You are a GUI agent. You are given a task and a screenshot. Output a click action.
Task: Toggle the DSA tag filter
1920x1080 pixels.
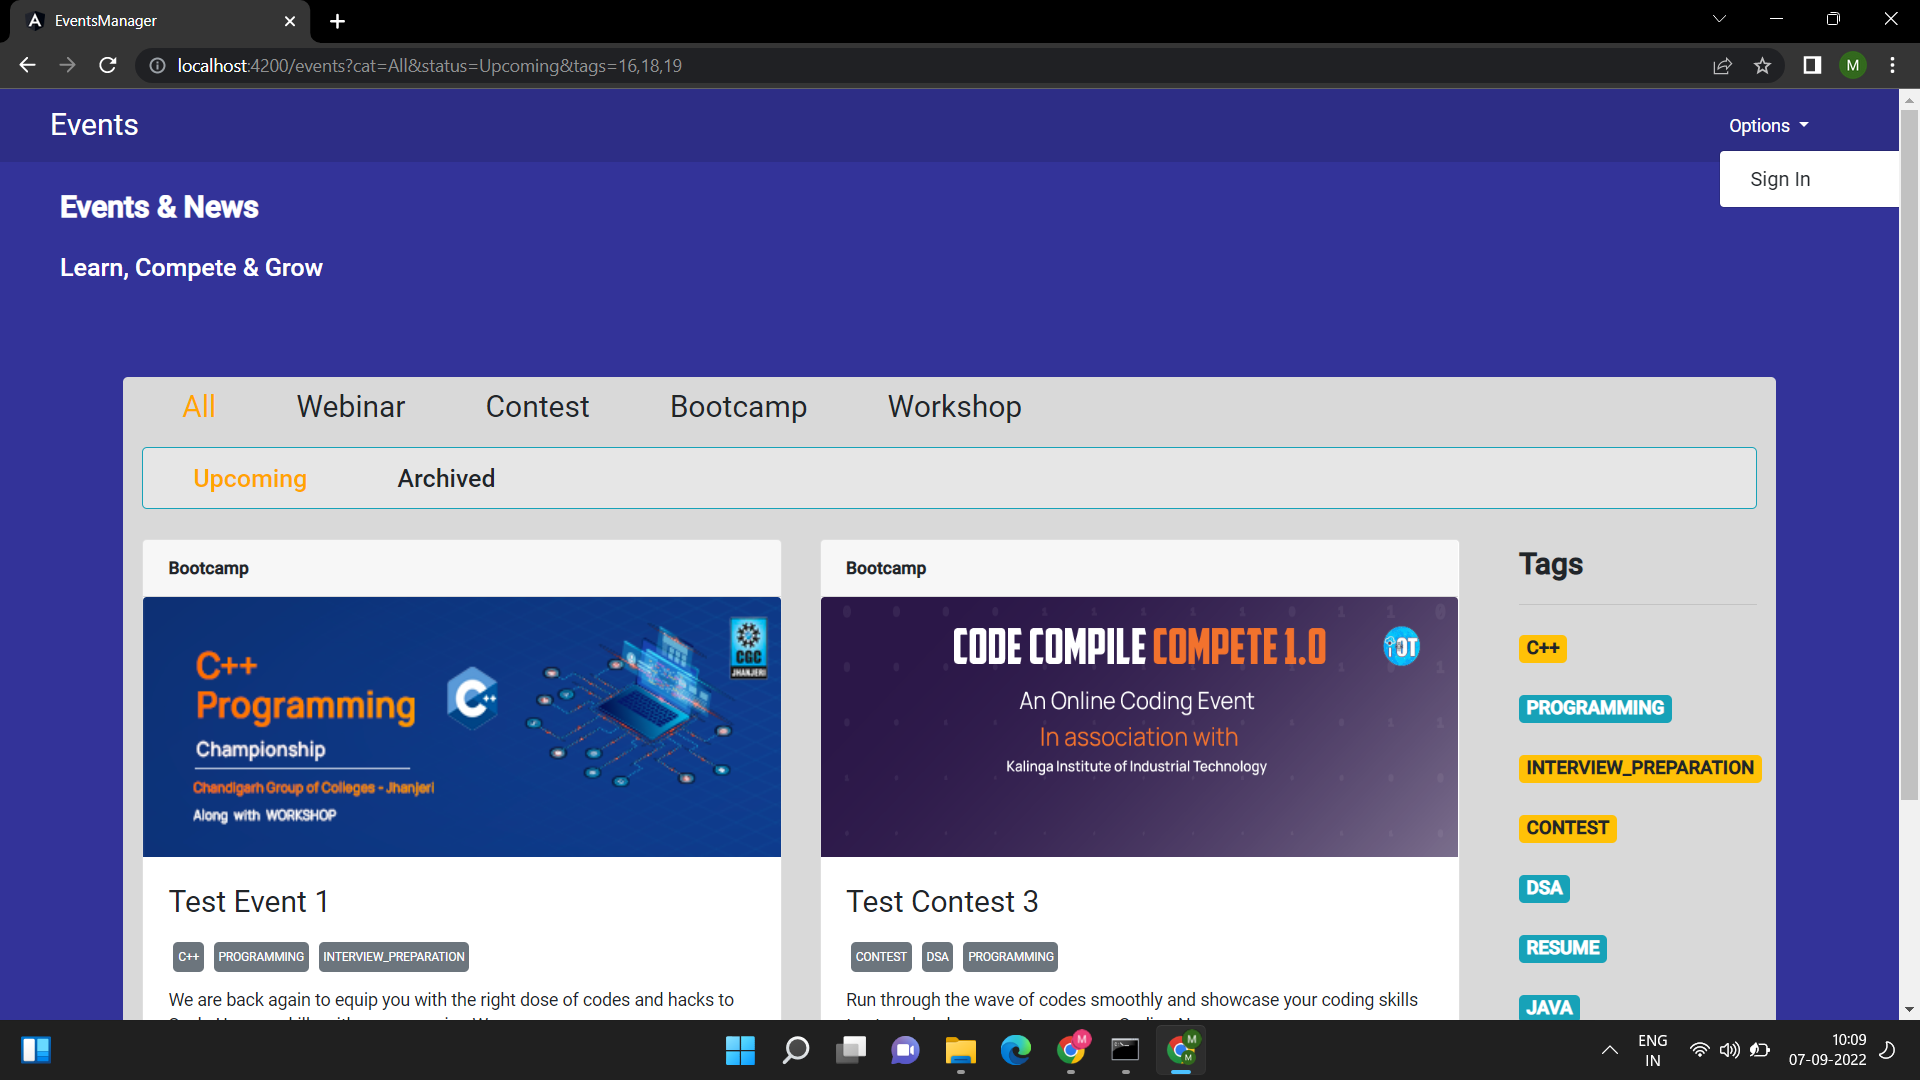click(x=1543, y=888)
